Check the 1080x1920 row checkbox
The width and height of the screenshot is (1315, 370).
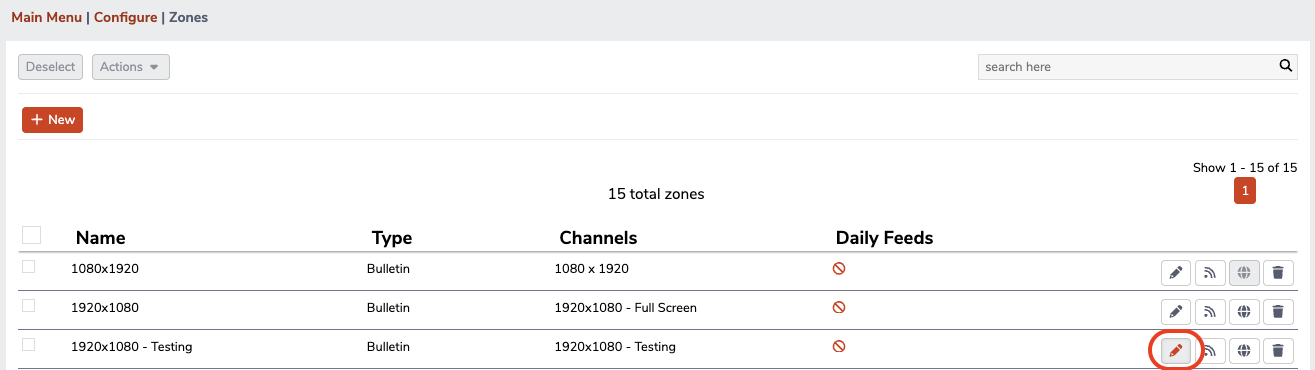point(28,266)
